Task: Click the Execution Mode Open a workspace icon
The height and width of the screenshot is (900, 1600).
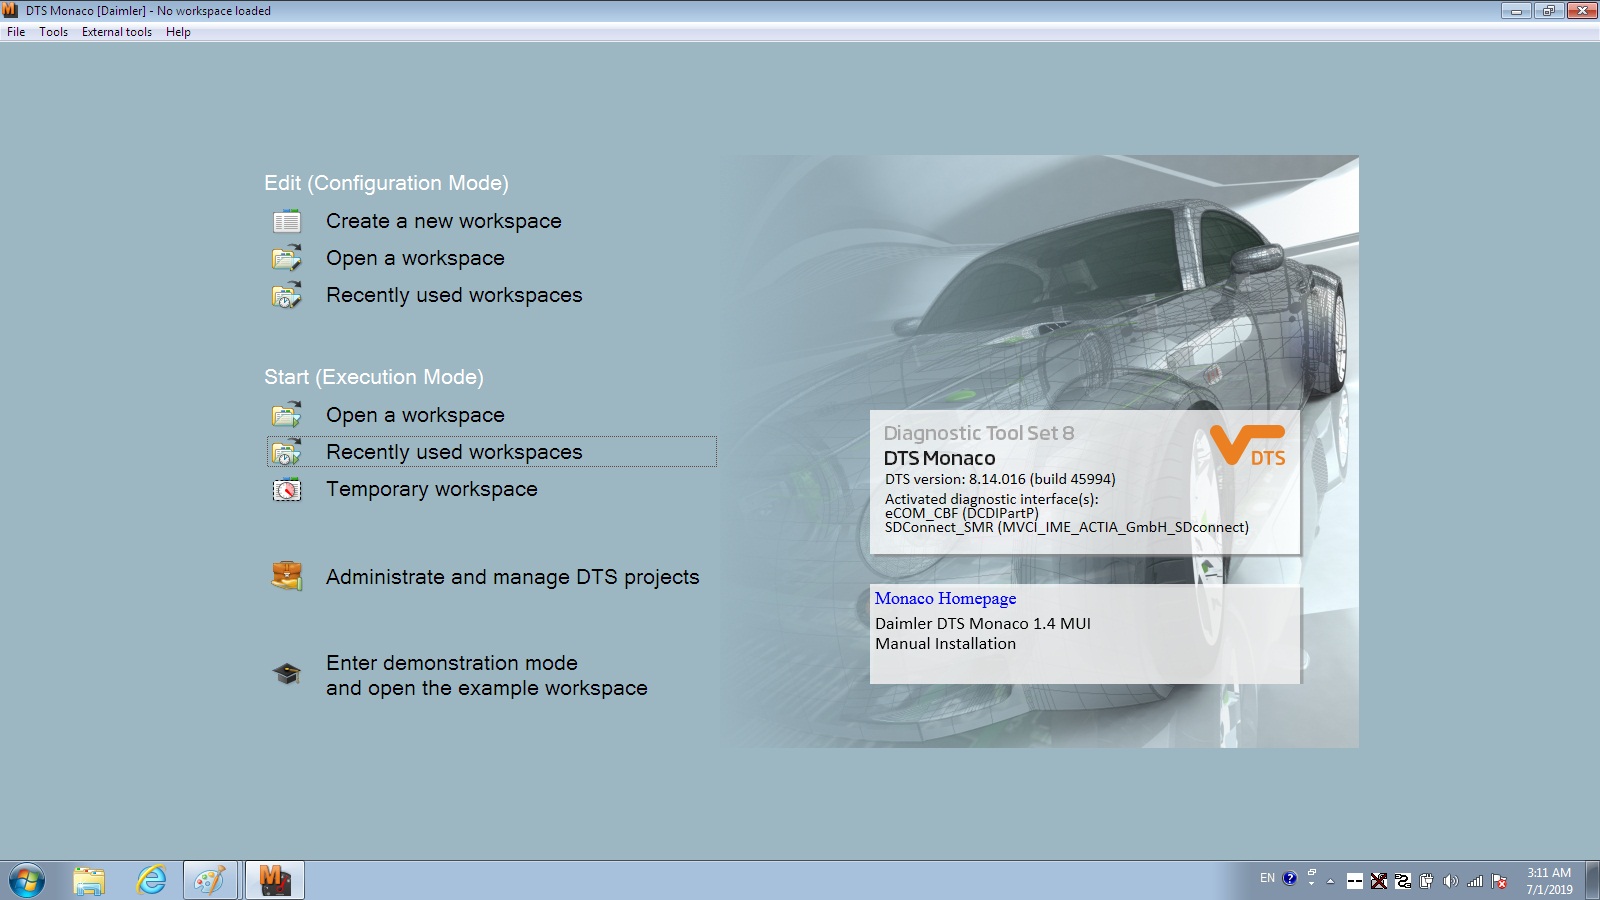Action: pyautogui.click(x=287, y=415)
